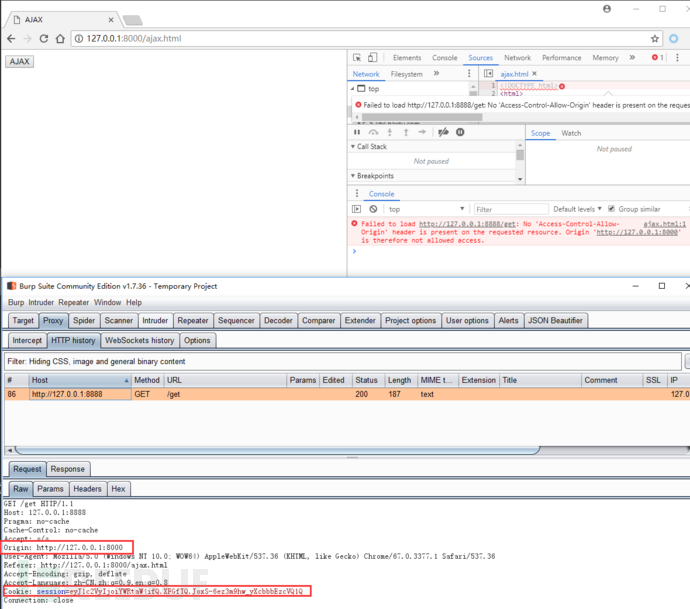Click the deactivate breakpoints icon
The image size is (690, 609).
pyautogui.click(x=443, y=132)
